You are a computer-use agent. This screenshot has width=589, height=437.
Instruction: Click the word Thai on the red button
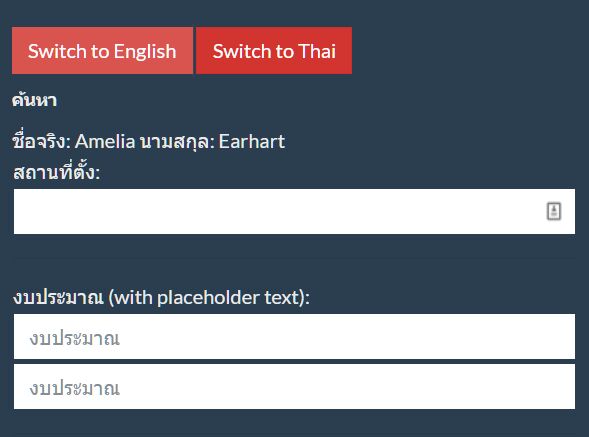pyautogui.click(x=317, y=51)
